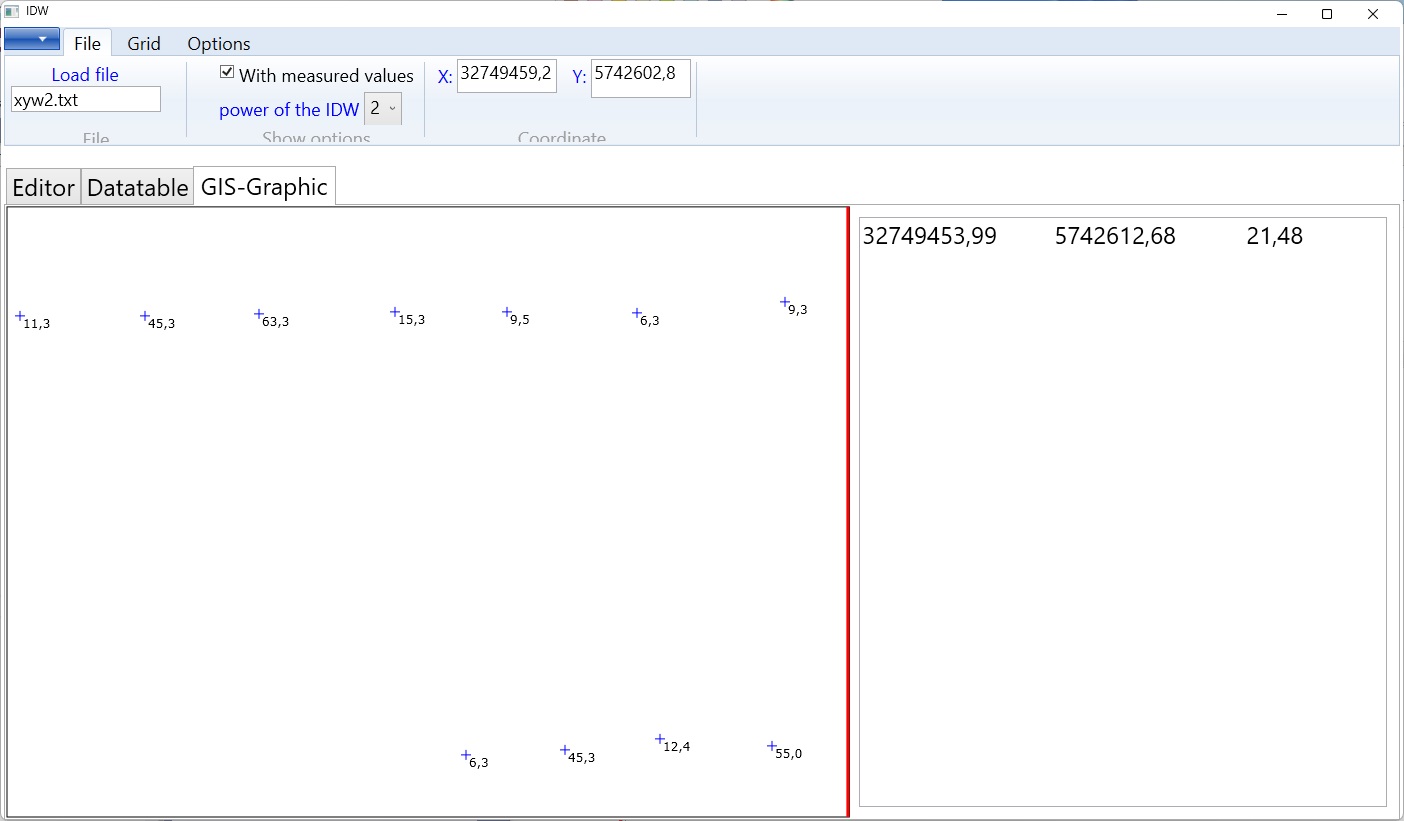The image size is (1404, 821).
Task: Switch to the Editor tab
Action: point(43,187)
